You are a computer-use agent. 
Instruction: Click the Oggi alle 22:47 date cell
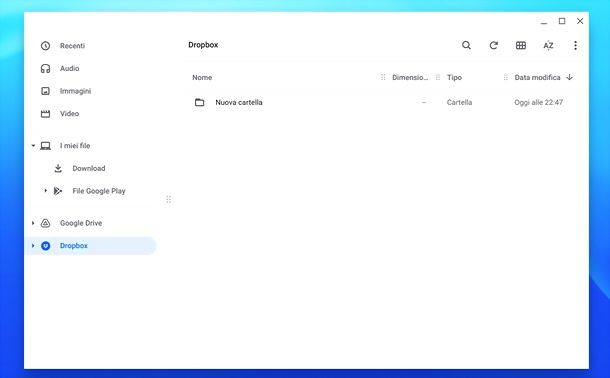click(x=538, y=102)
